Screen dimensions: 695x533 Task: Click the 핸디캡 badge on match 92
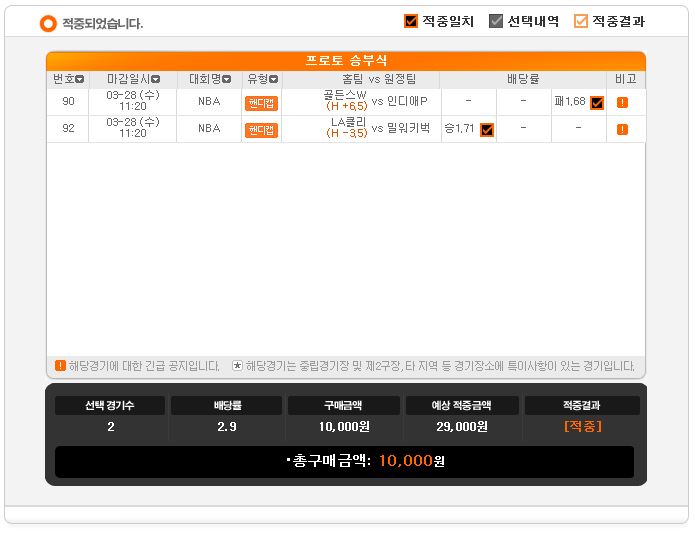pos(262,130)
